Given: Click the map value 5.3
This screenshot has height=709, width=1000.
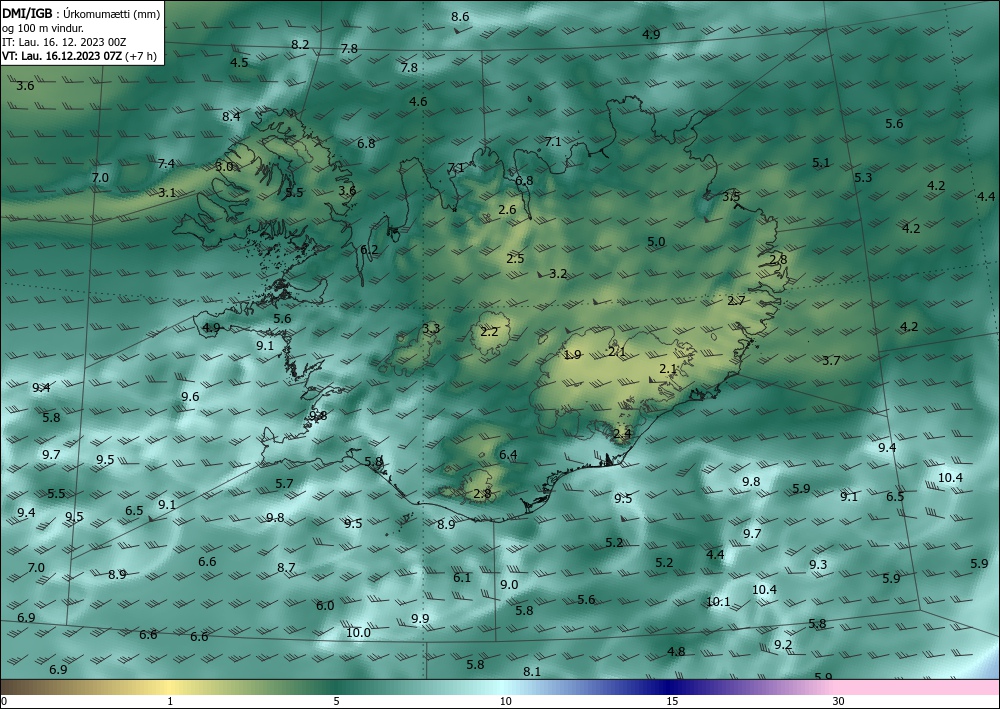Looking at the screenshot, I should coord(863,177).
